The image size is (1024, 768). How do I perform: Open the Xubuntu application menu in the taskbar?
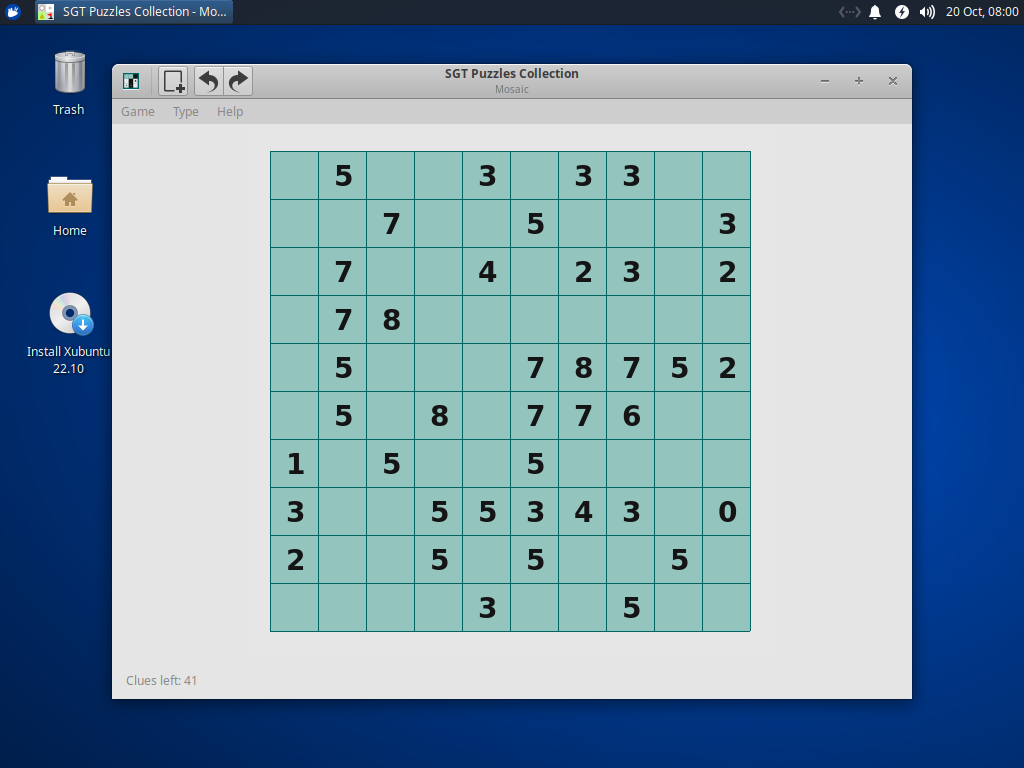pos(12,12)
